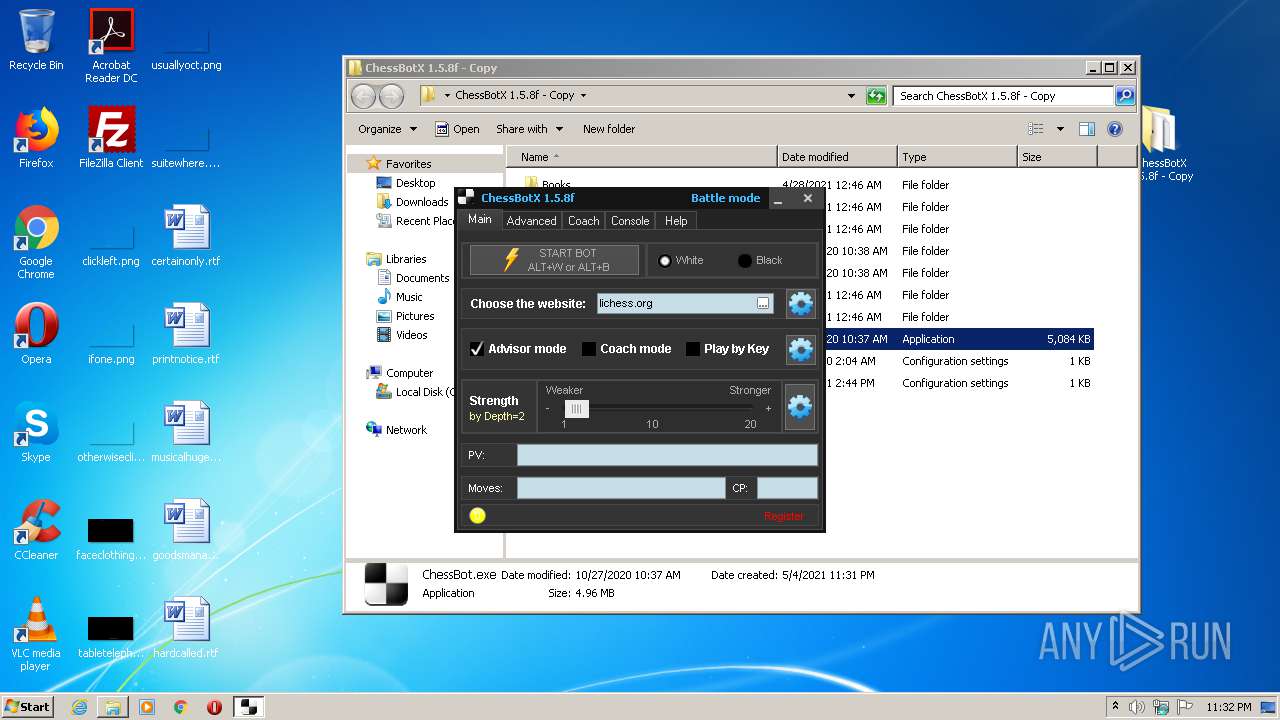This screenshot has width=1280, height=720.
Task: Click START BOT button
Action: 554,260
